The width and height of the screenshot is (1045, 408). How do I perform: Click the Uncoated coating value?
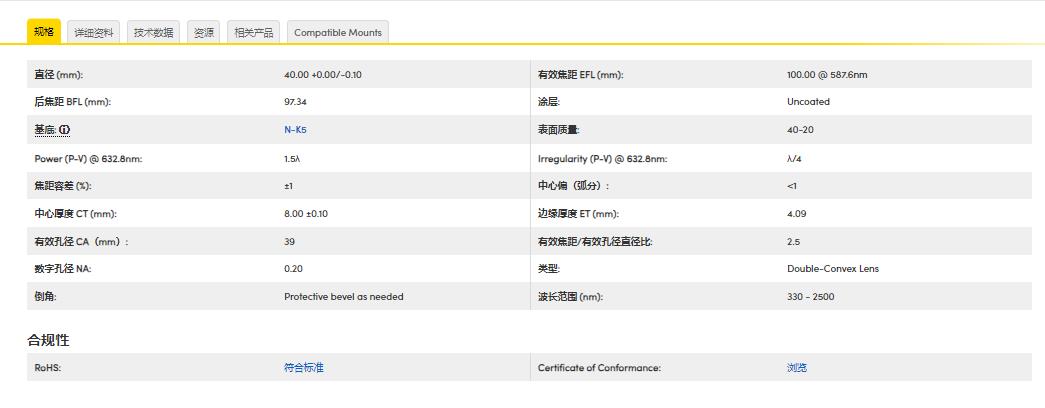[808, 102]
